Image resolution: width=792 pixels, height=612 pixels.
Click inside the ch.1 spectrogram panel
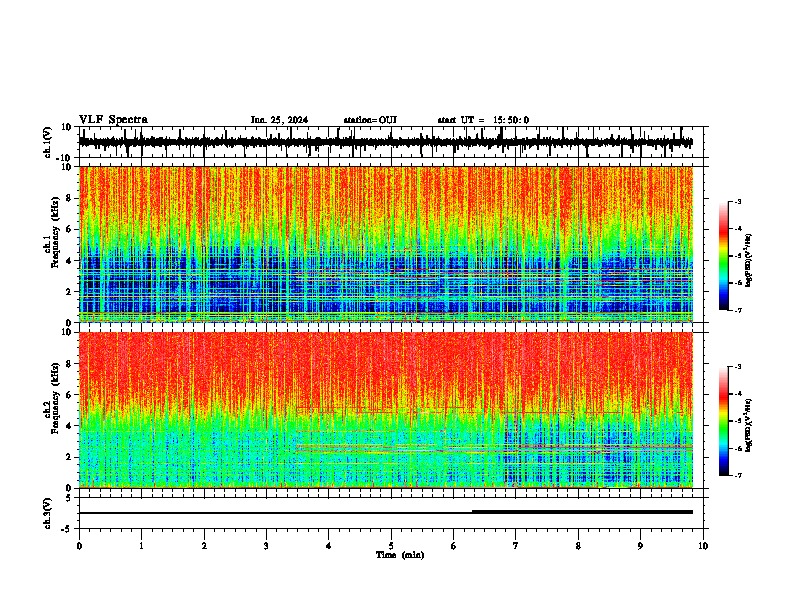coord(385,244)
